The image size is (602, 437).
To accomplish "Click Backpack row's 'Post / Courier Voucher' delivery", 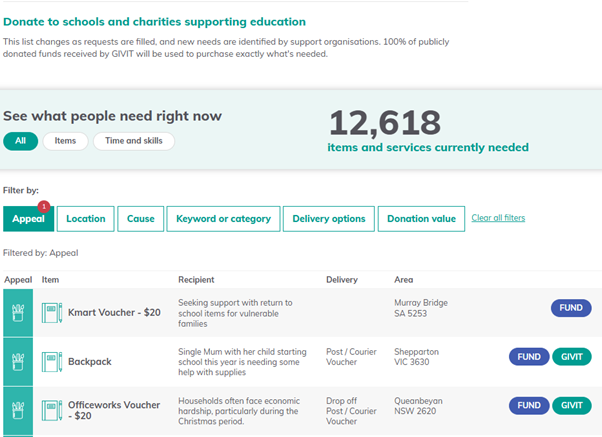I will (x=351, y=357).
